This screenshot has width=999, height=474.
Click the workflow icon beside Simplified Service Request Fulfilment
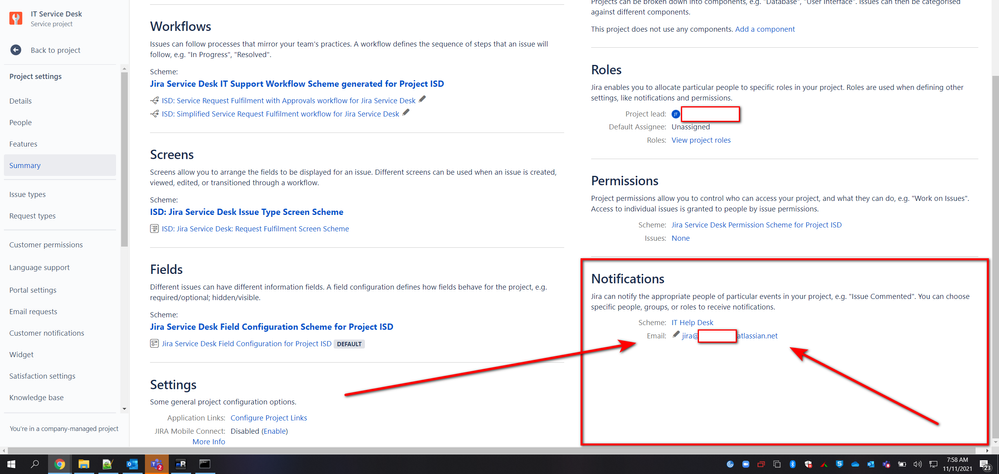154,114
